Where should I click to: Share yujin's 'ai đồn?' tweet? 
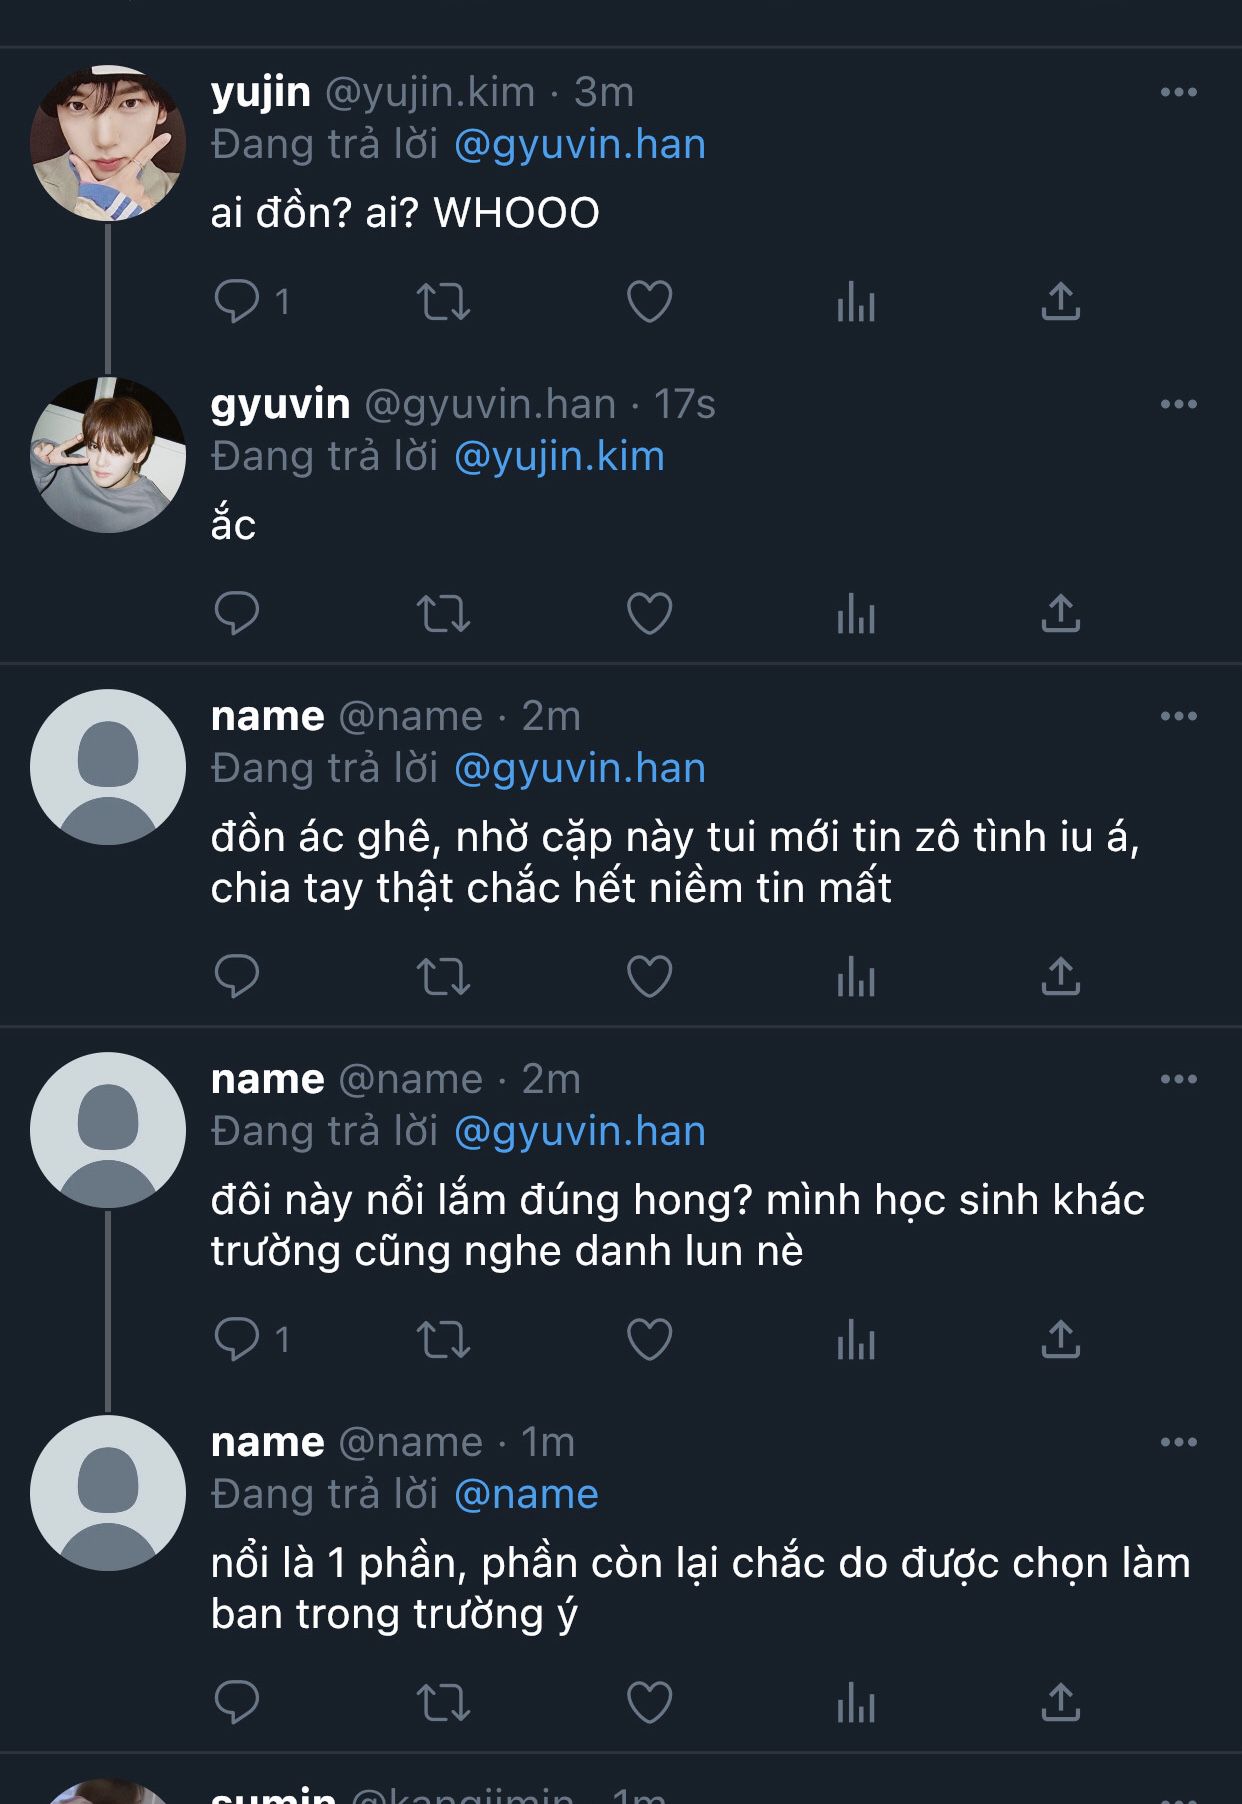(1061, 301)
